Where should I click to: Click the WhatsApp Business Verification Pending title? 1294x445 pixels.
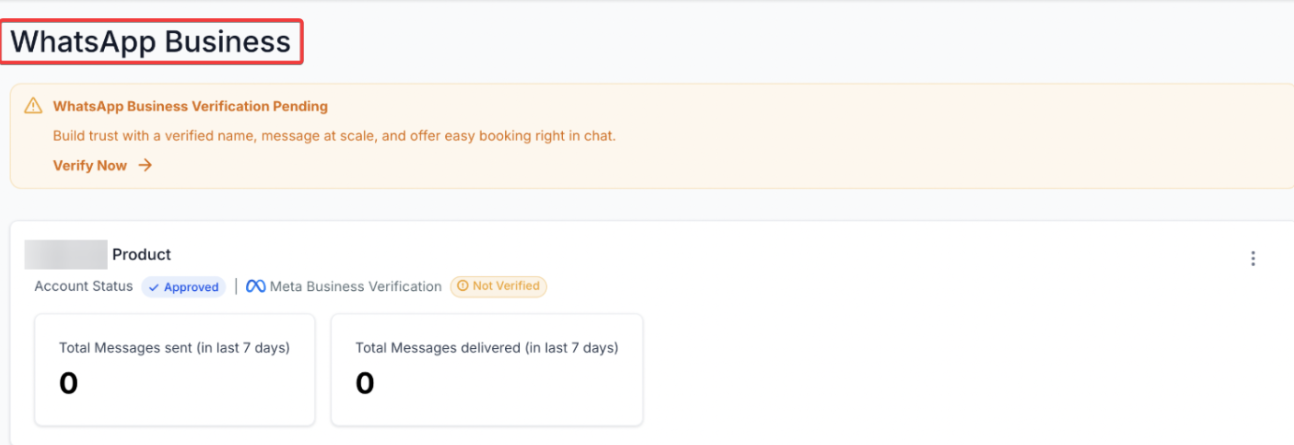pyautogui.click(x=190, y=106)
